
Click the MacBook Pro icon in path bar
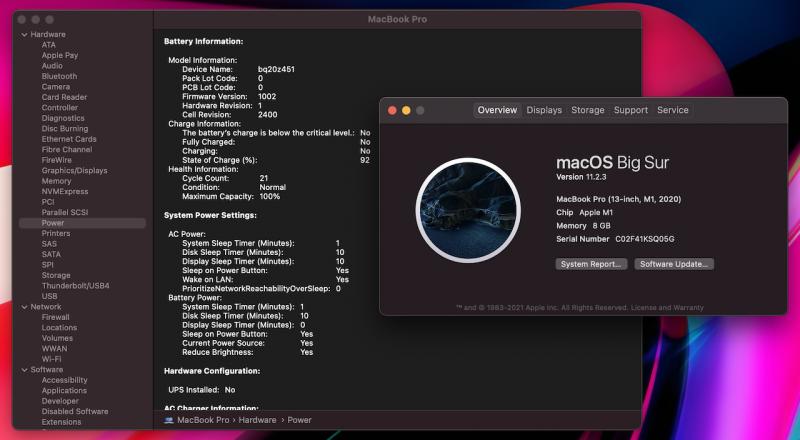click(x=169, y=420)
